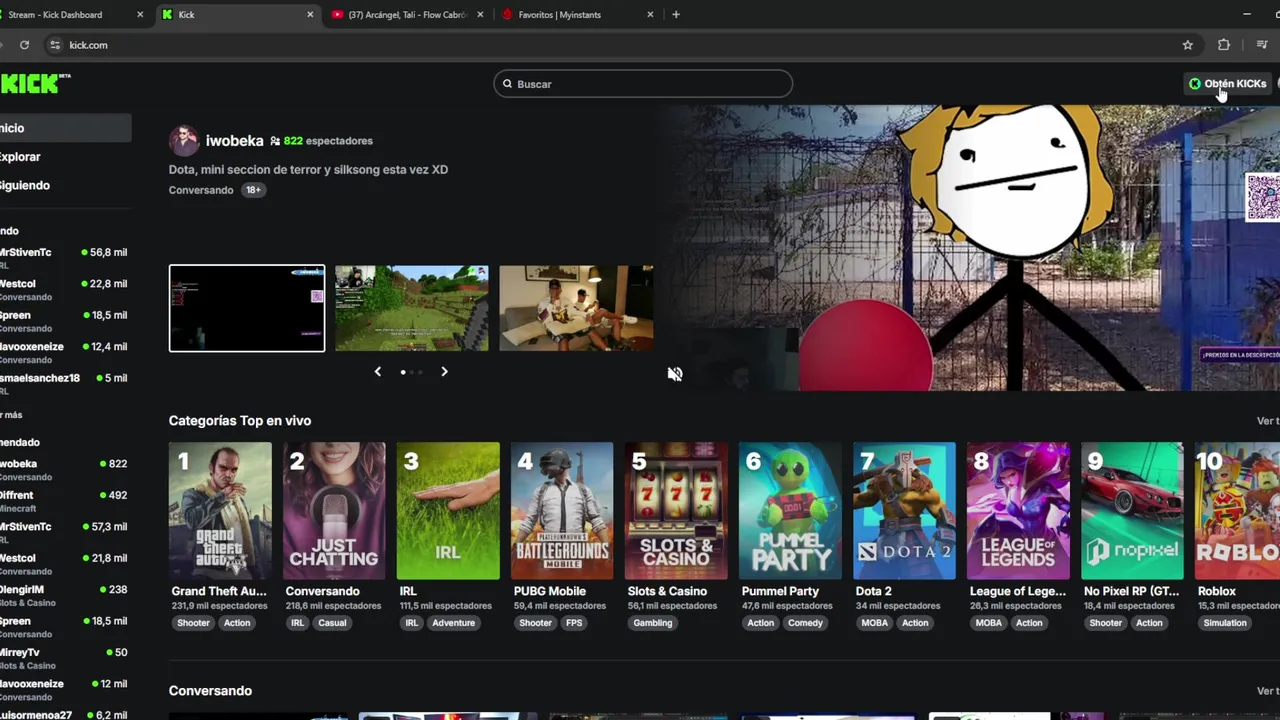Open Westcol channel with 22,8 mil viewers
The width and height of the screenshot is (1280, 720).
click(x=64, y=290)
